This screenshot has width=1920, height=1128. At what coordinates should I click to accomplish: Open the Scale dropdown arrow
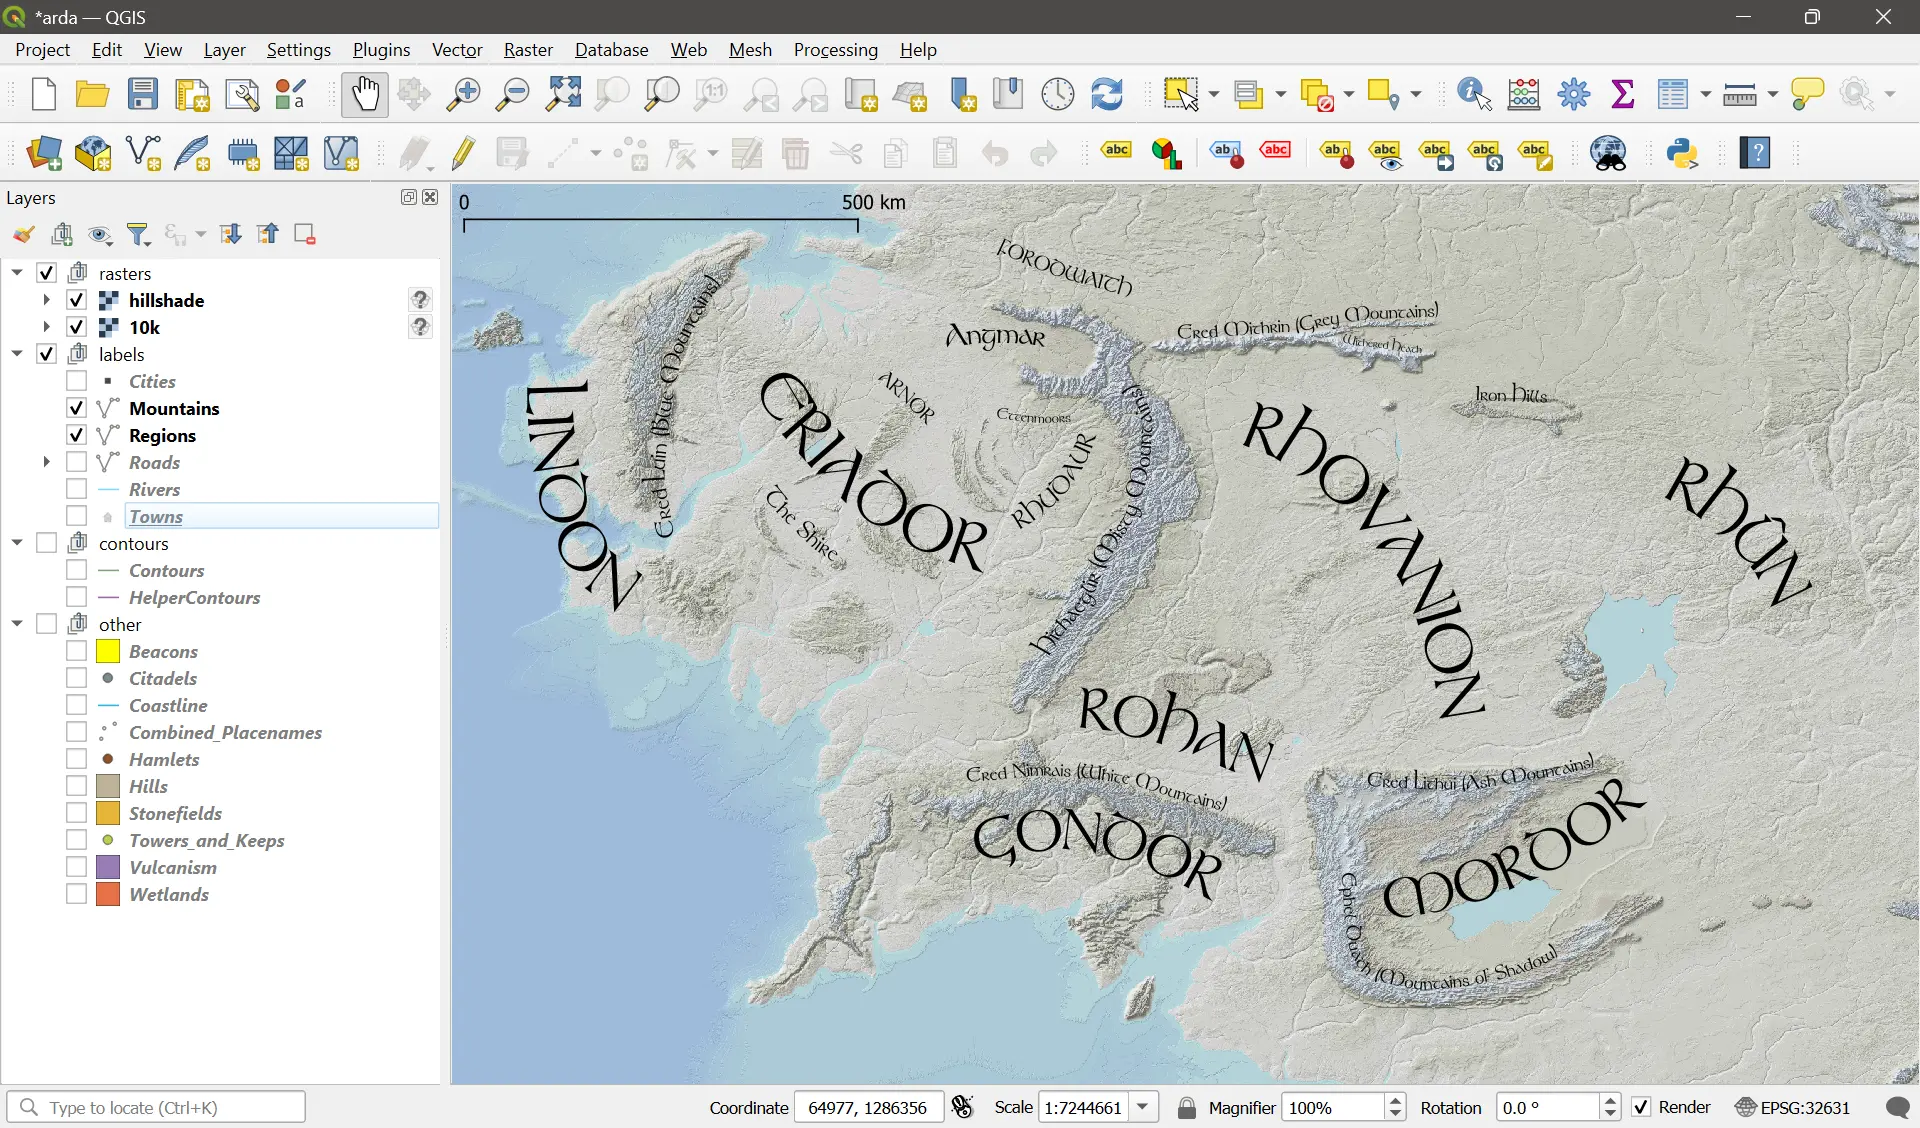(1143, 1107)
